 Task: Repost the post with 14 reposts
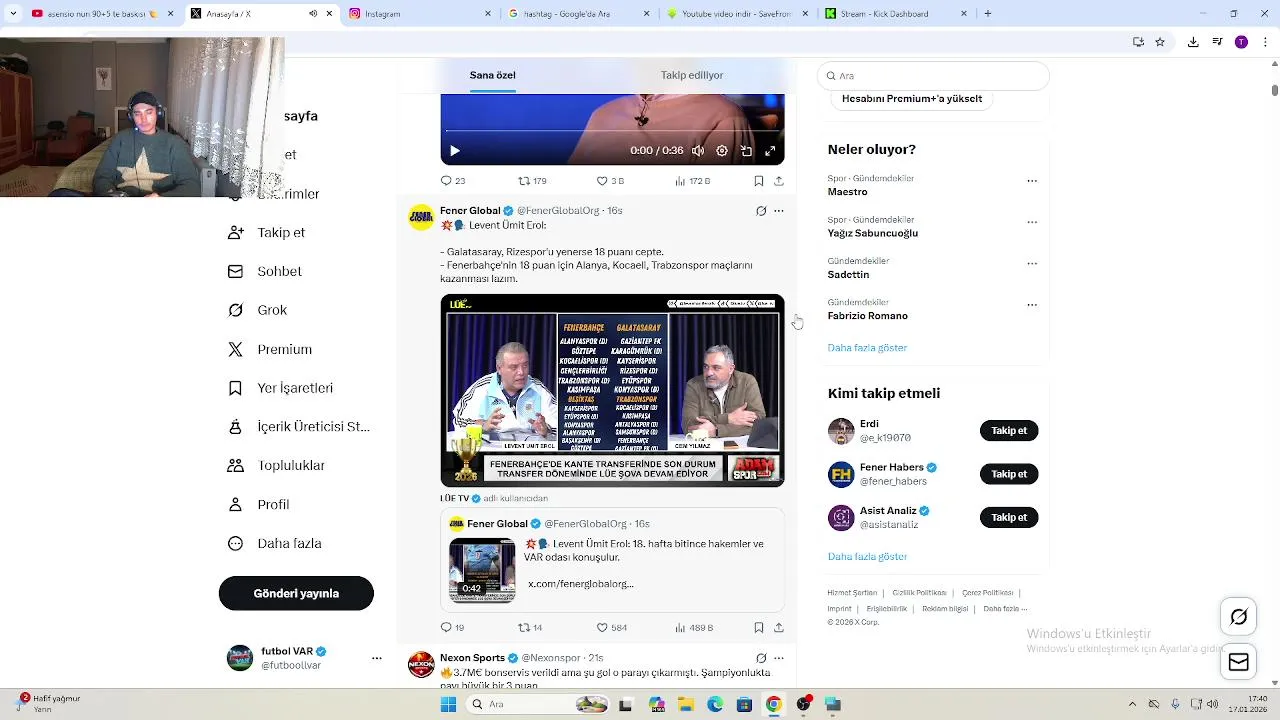[530, 628]
